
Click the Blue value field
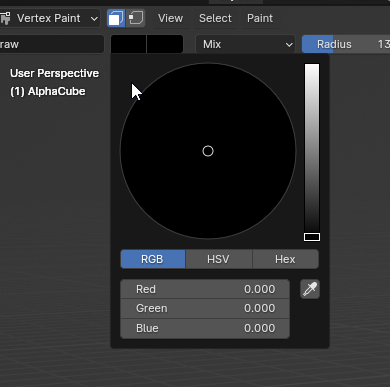click(205, 328)
